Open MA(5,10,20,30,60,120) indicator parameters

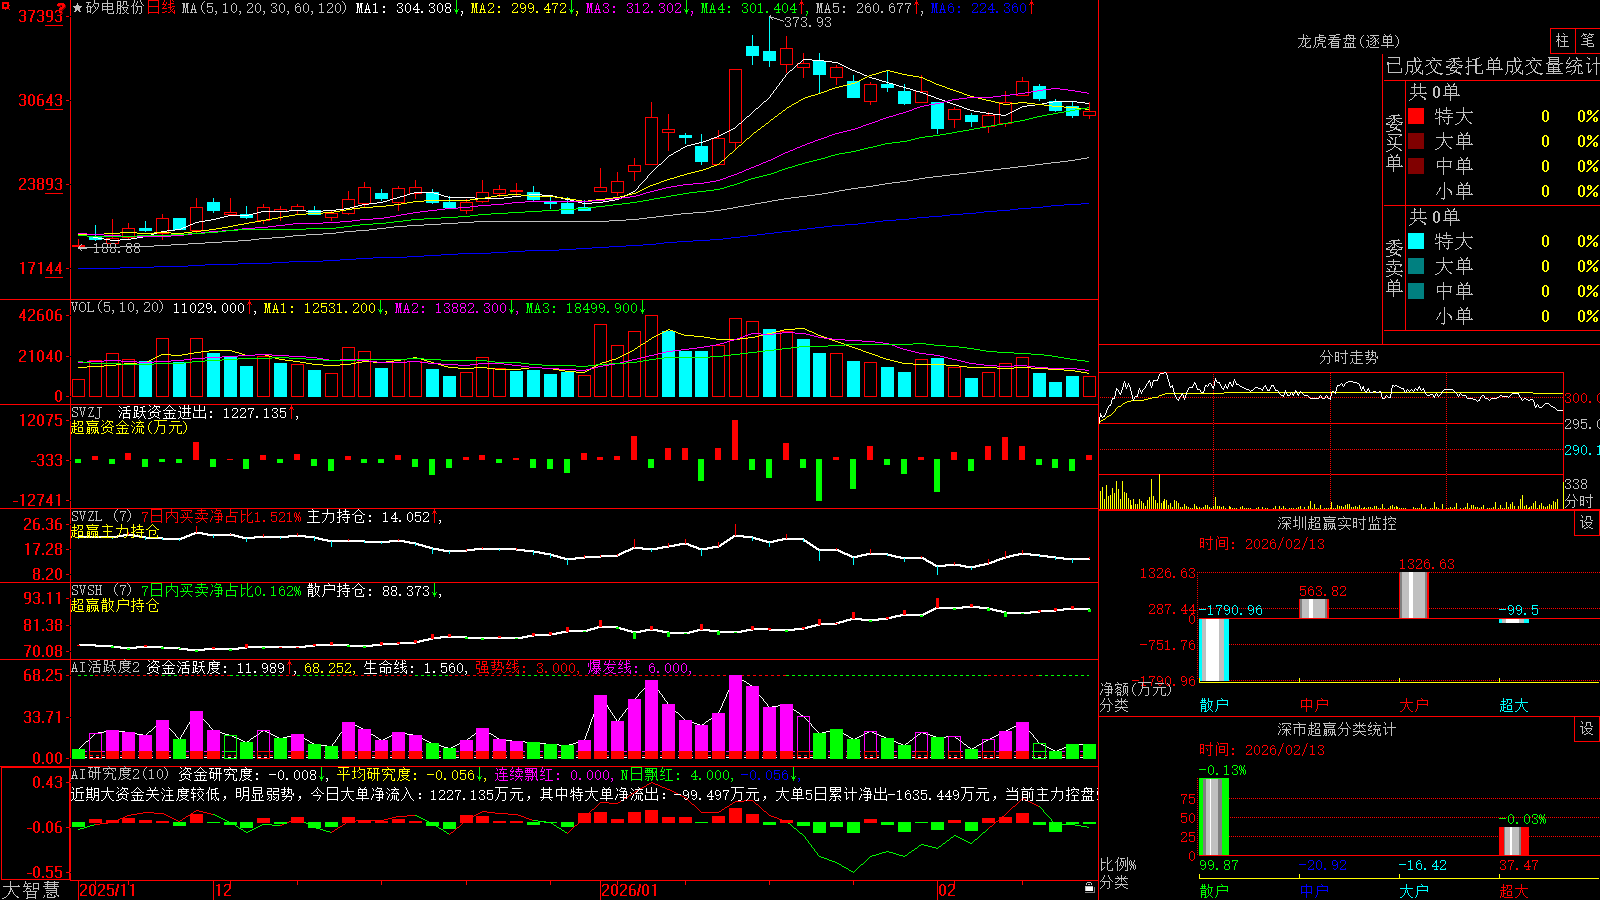264,8
